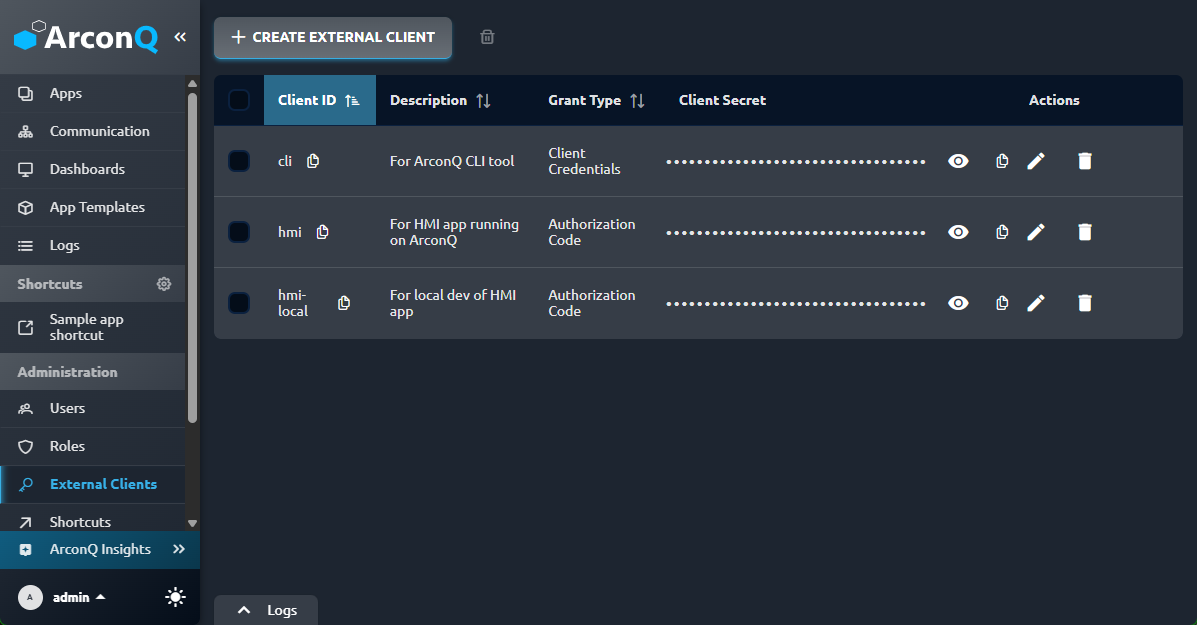Click Authorization Code in the hmi row
Viewport: 1197px width, 625px height.
click(x=592, y=232)
